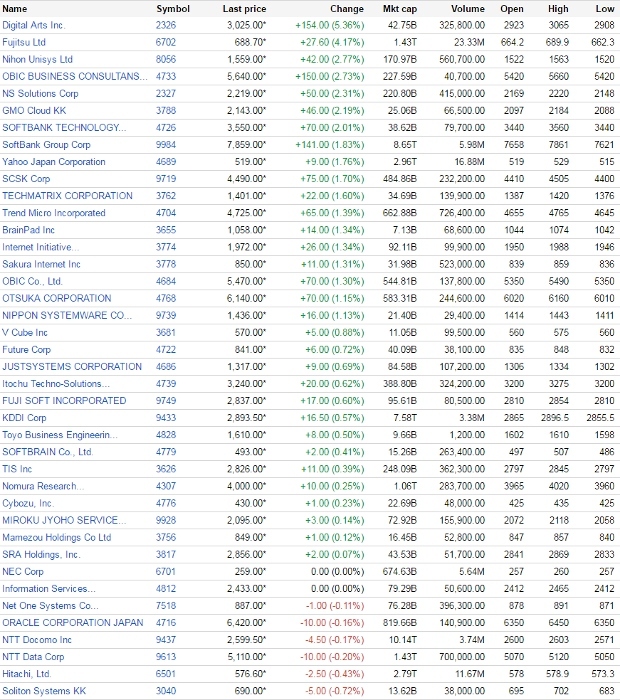Select Nomura Research last price 4,000.00
The width and height of the screenshot is (620, 700).
tap(246, 486)
